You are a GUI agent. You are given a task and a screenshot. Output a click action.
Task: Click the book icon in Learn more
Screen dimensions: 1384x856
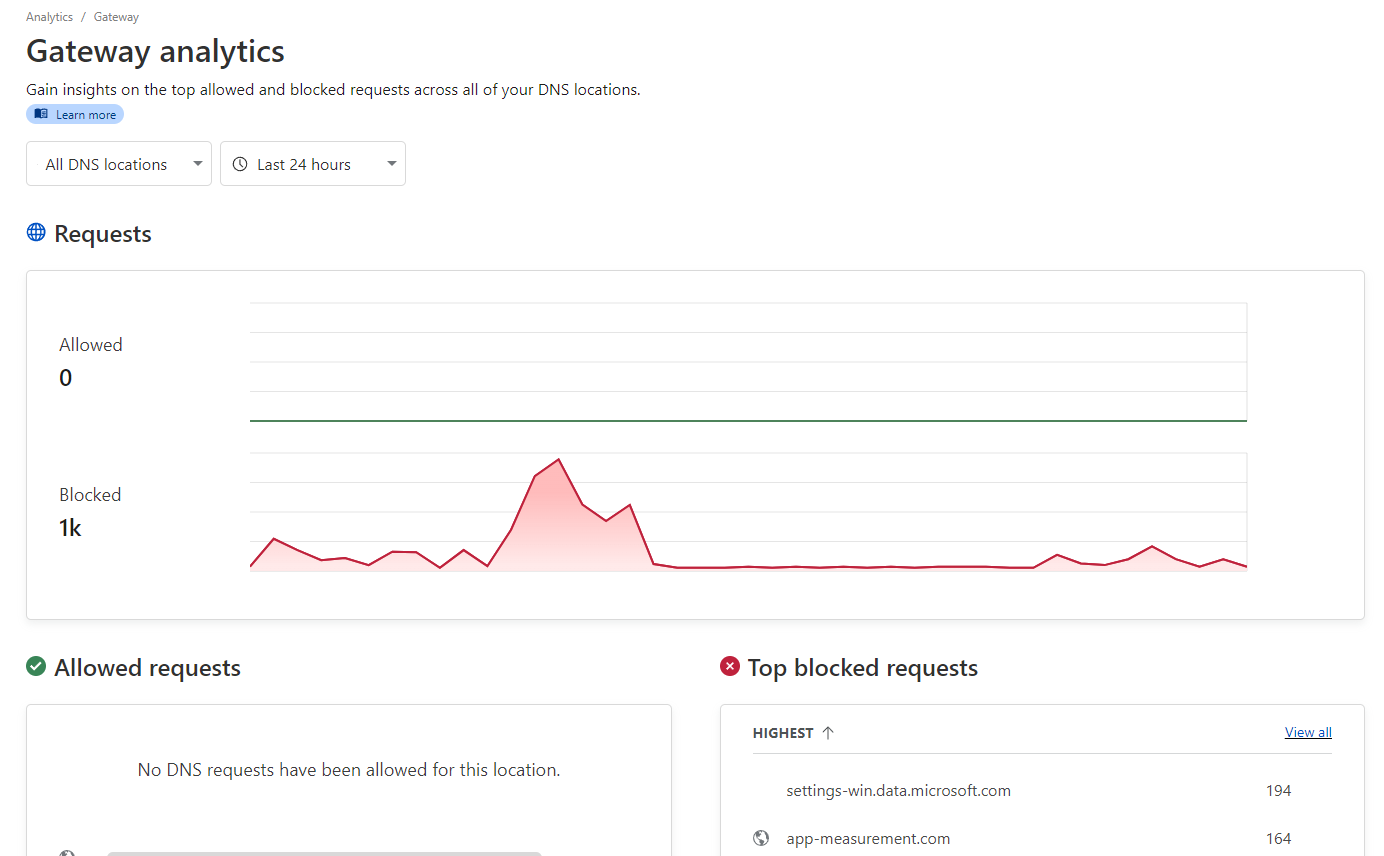point(41,114)
